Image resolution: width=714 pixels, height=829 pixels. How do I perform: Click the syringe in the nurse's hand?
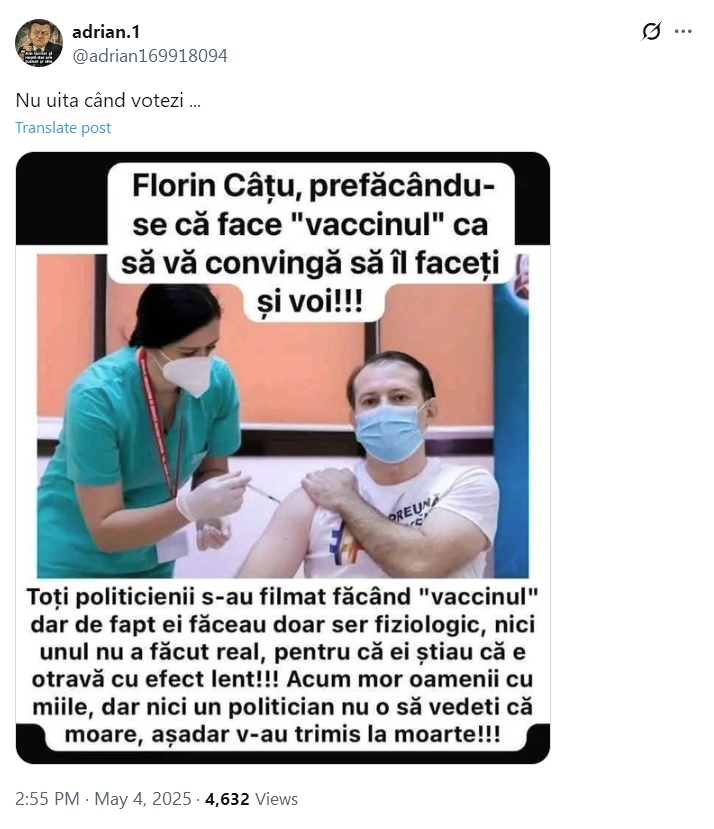click(x=263, y=492)
